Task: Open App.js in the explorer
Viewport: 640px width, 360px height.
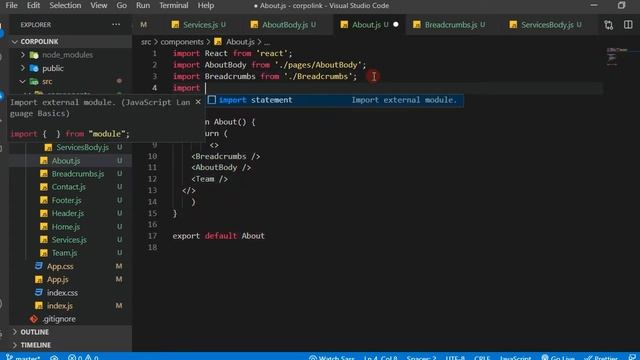Action: 57,280
